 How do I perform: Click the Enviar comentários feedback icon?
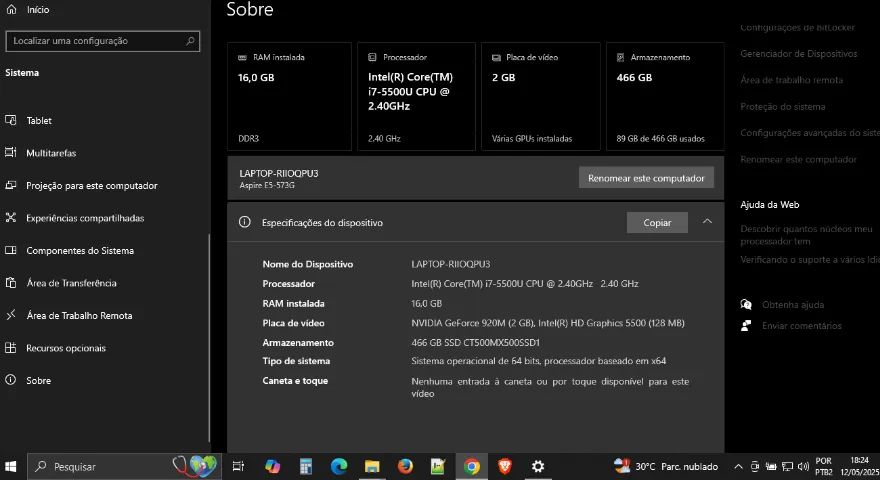746,326
